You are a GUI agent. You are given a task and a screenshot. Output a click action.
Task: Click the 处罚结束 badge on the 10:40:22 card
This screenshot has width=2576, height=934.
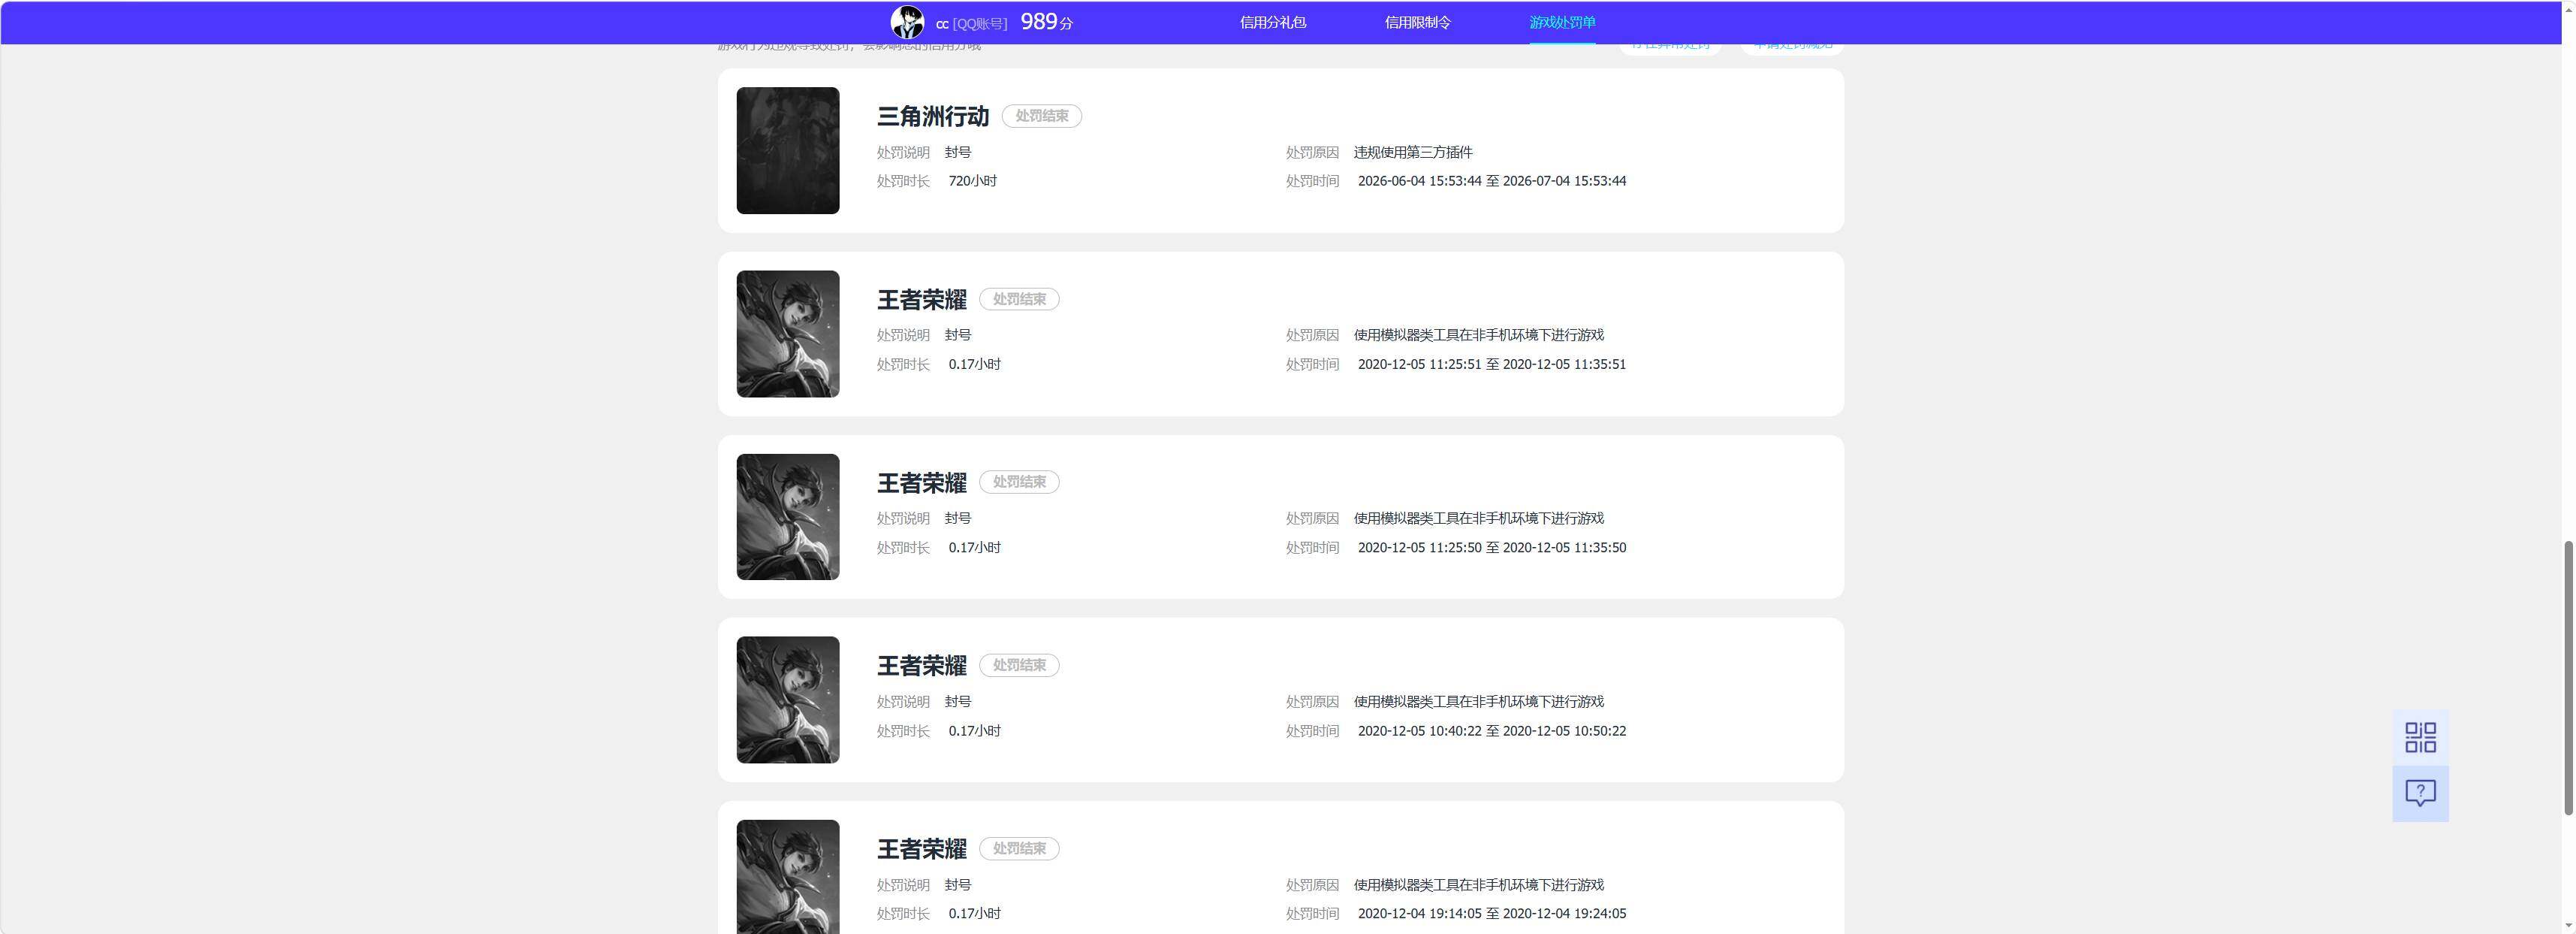click(x=1019, y=665)
